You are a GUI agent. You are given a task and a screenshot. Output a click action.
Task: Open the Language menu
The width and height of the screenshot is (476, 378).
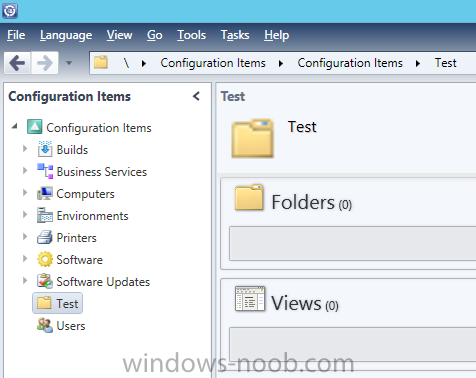coord(66,35)
